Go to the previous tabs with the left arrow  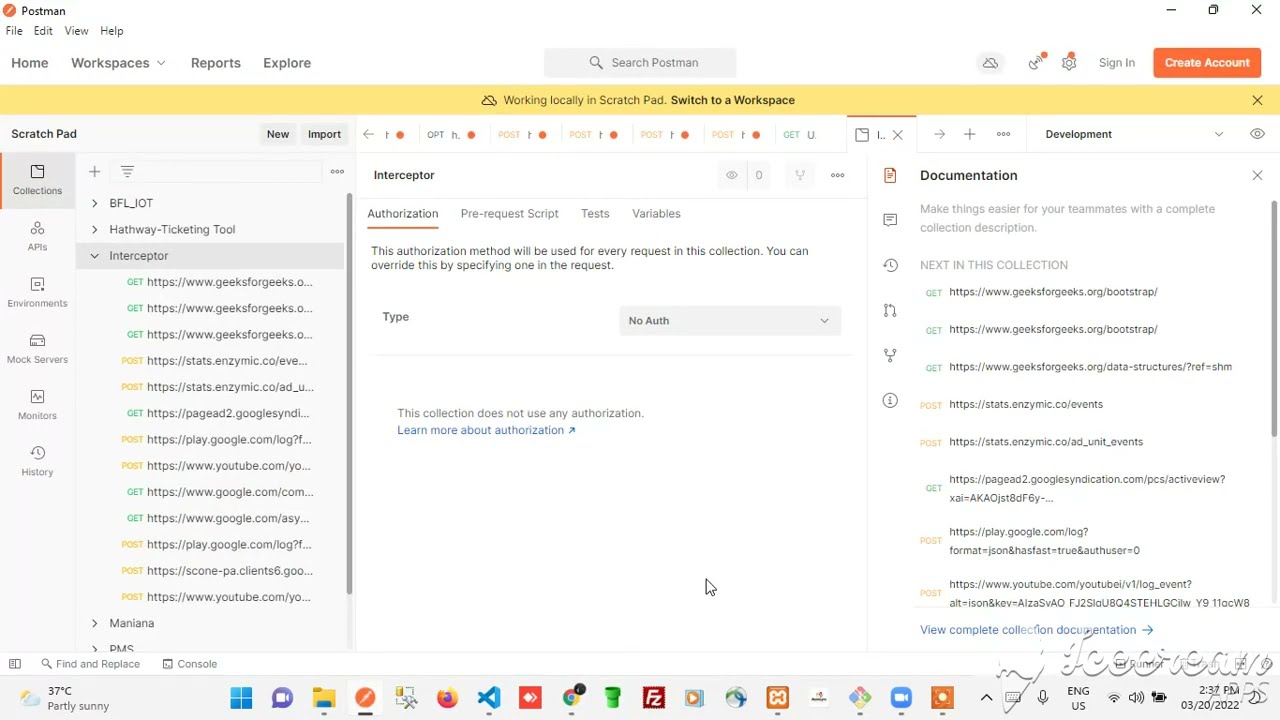(369, 134)
